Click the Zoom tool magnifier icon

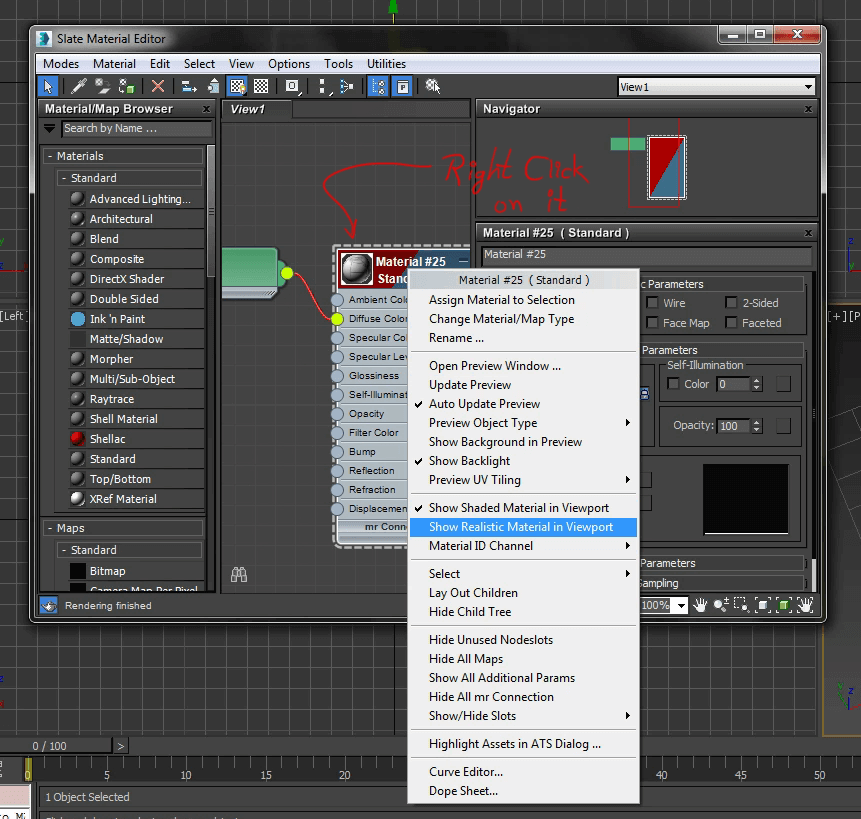click(720, 605)
